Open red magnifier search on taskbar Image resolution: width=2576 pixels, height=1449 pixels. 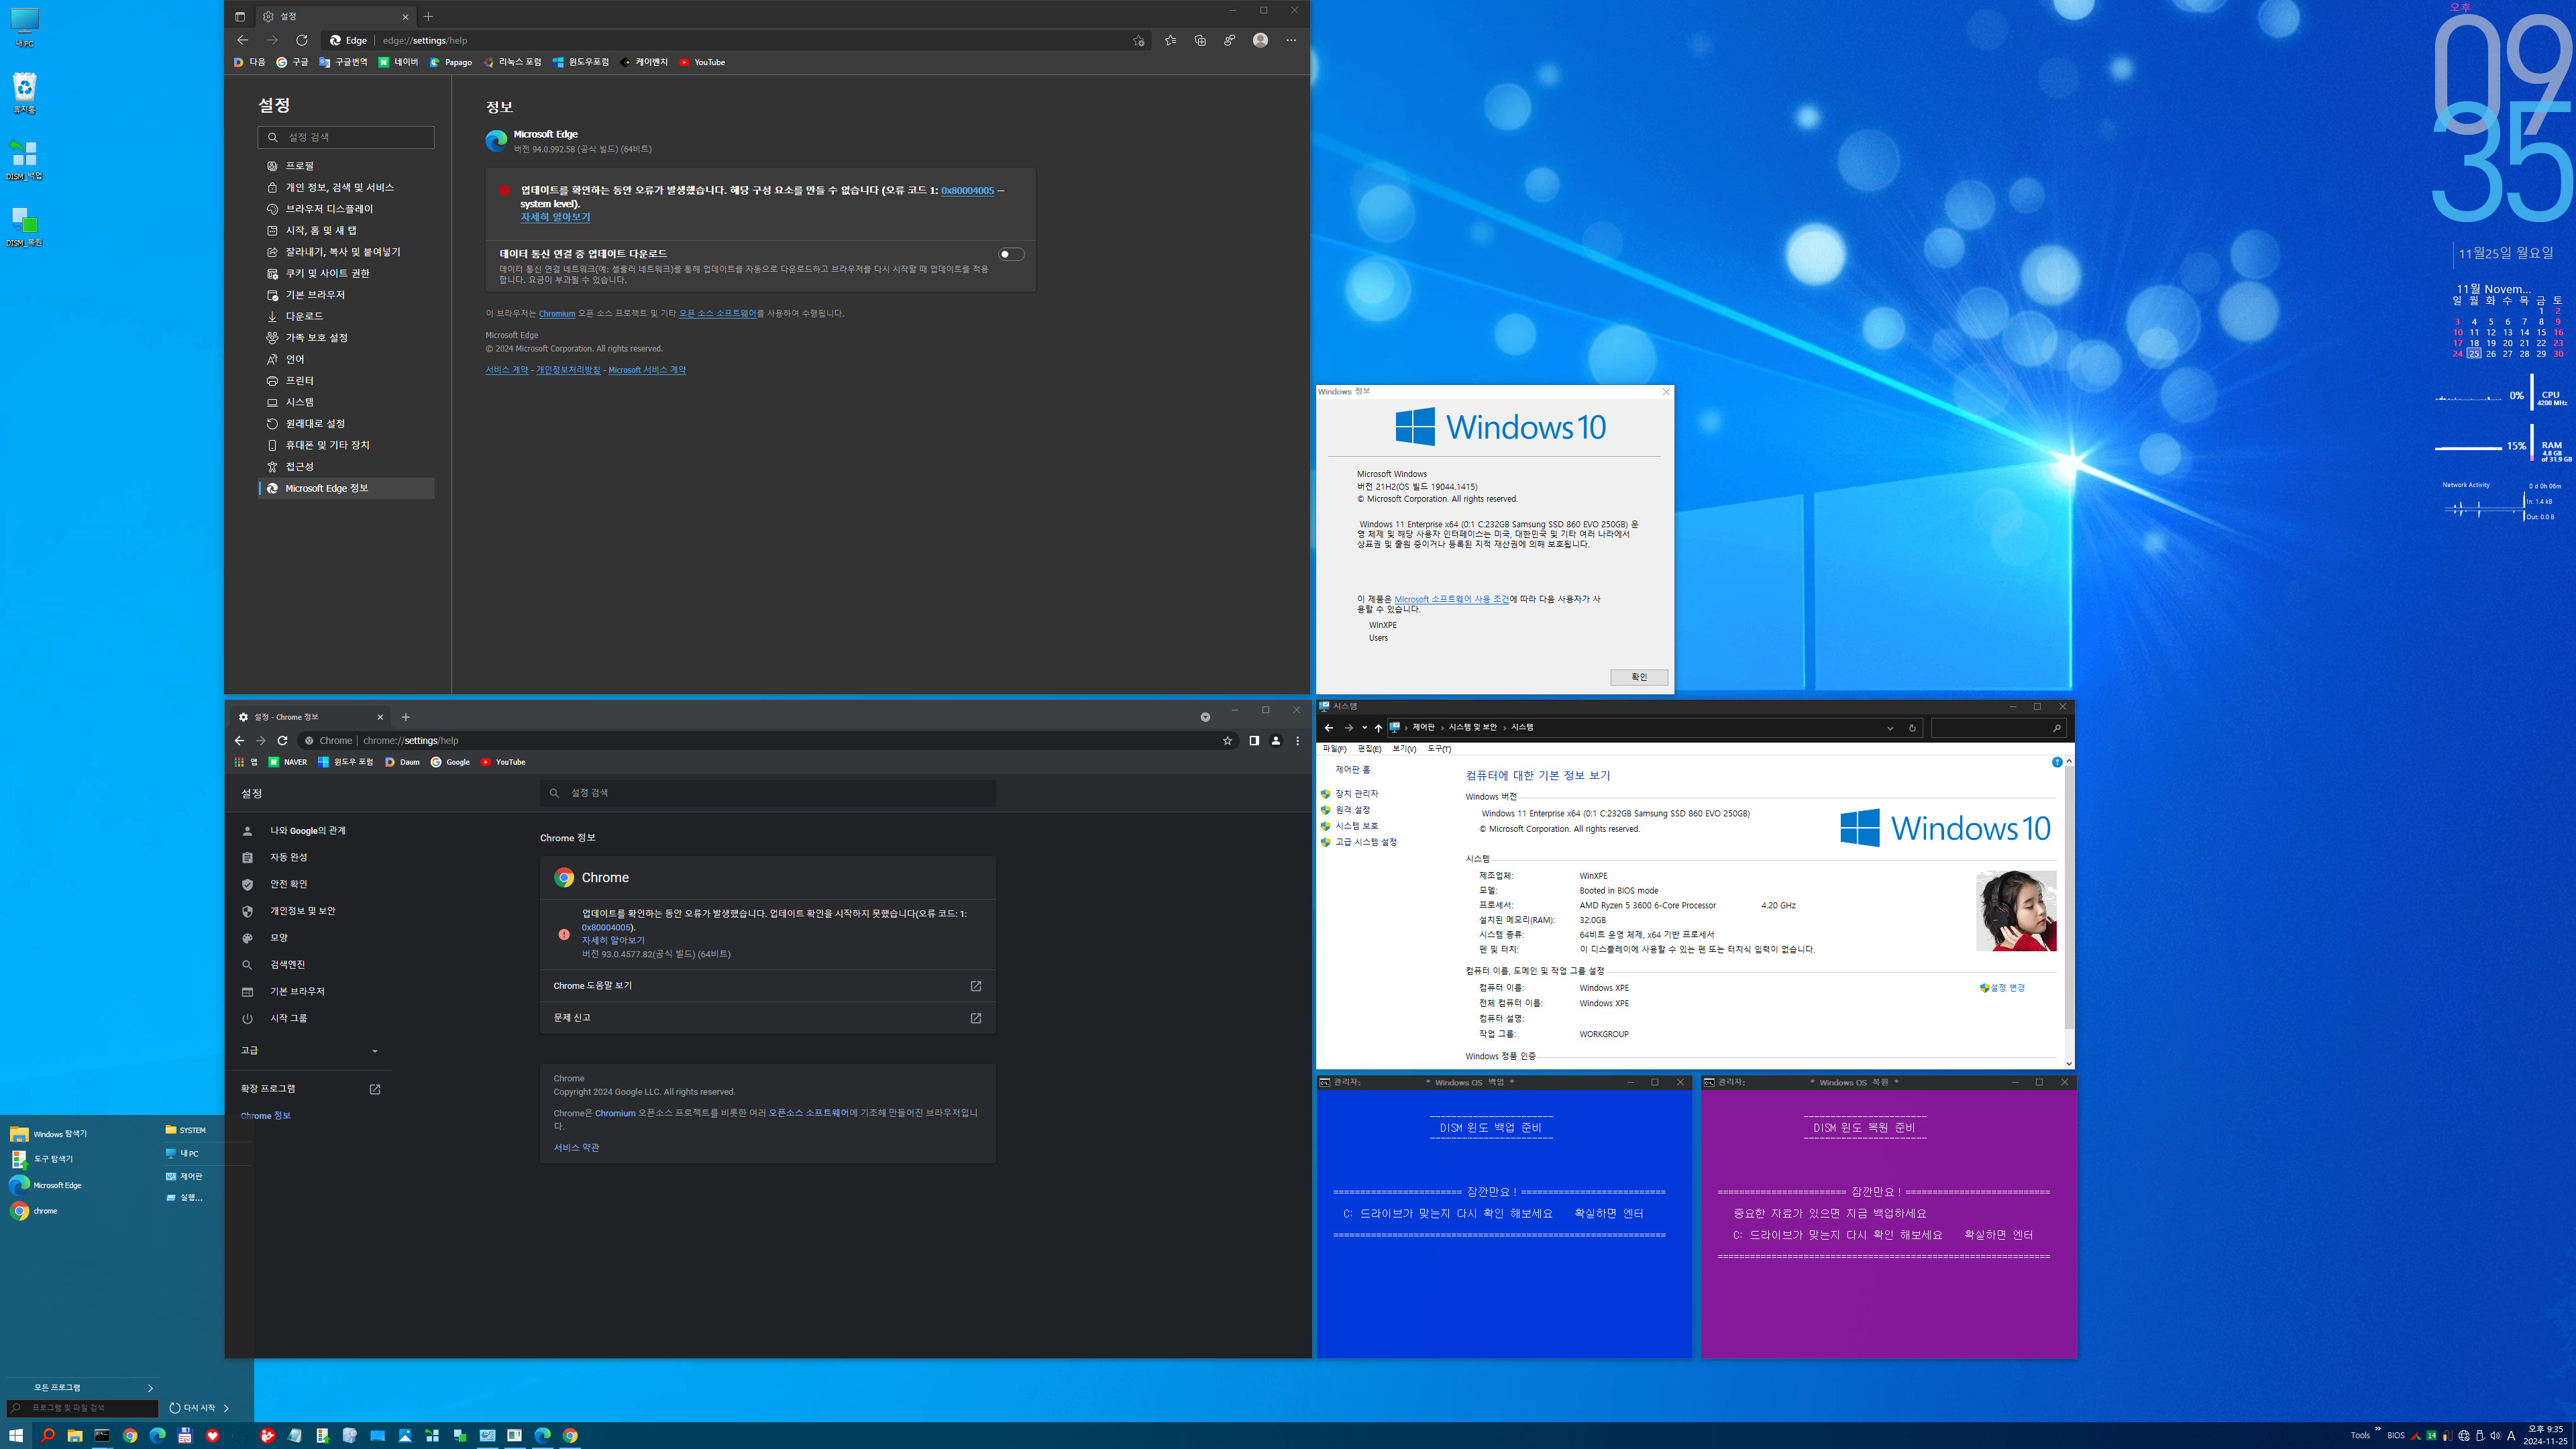tap(47, 1435)
